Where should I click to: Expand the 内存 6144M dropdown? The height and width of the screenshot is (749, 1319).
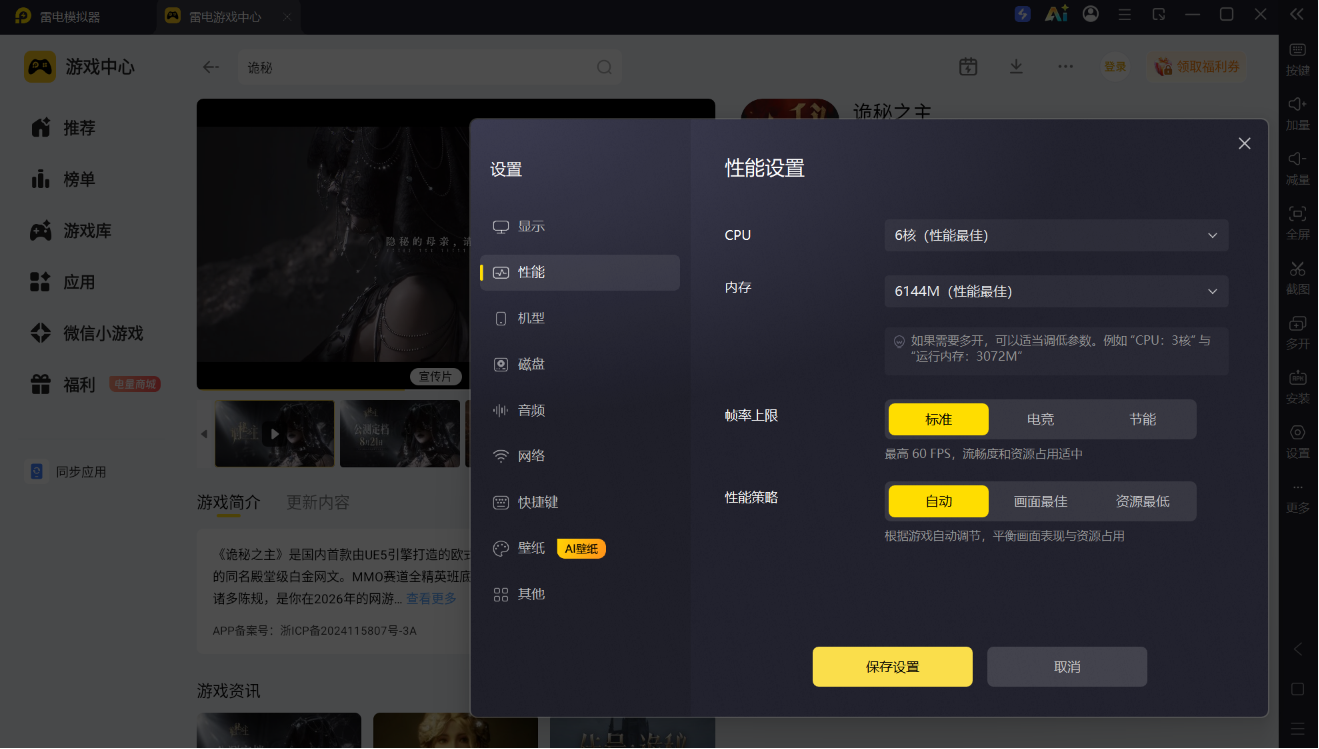coord(1056,292)
